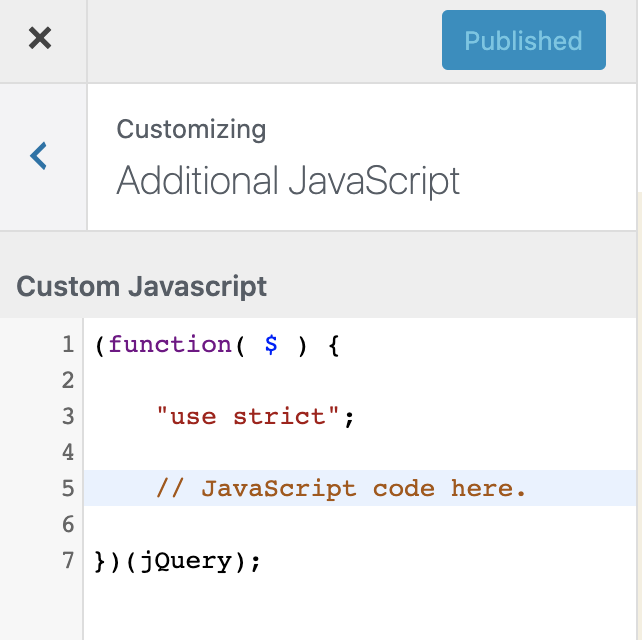Click line number 5 in the gutter
Image resolution: width=642 pixels, height=640 pixels.
68,489
